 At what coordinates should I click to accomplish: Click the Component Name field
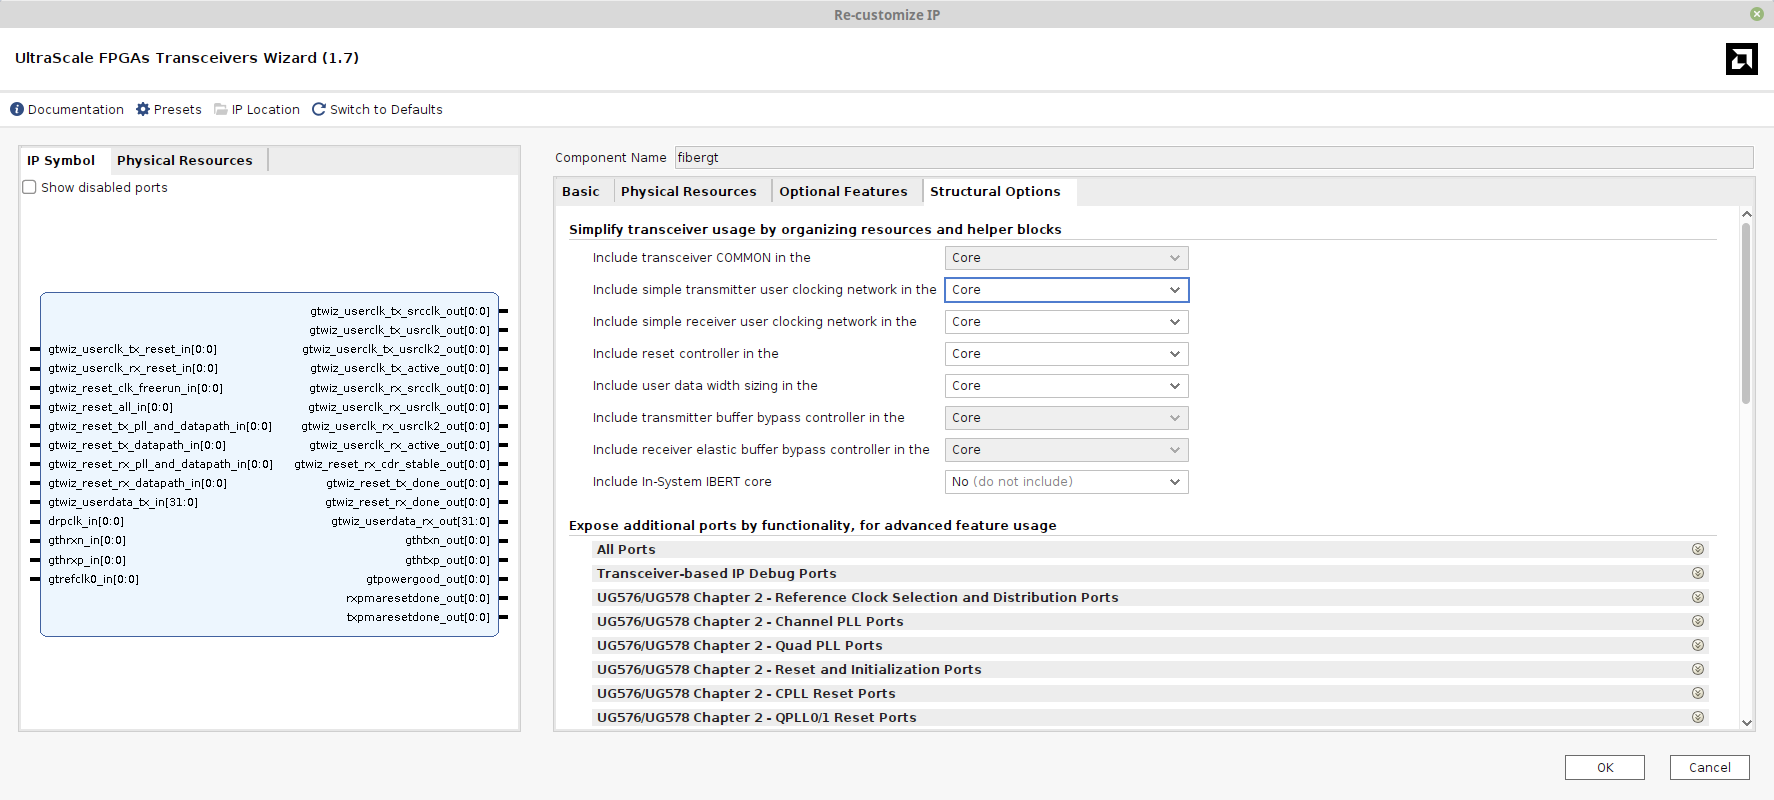1213,157
